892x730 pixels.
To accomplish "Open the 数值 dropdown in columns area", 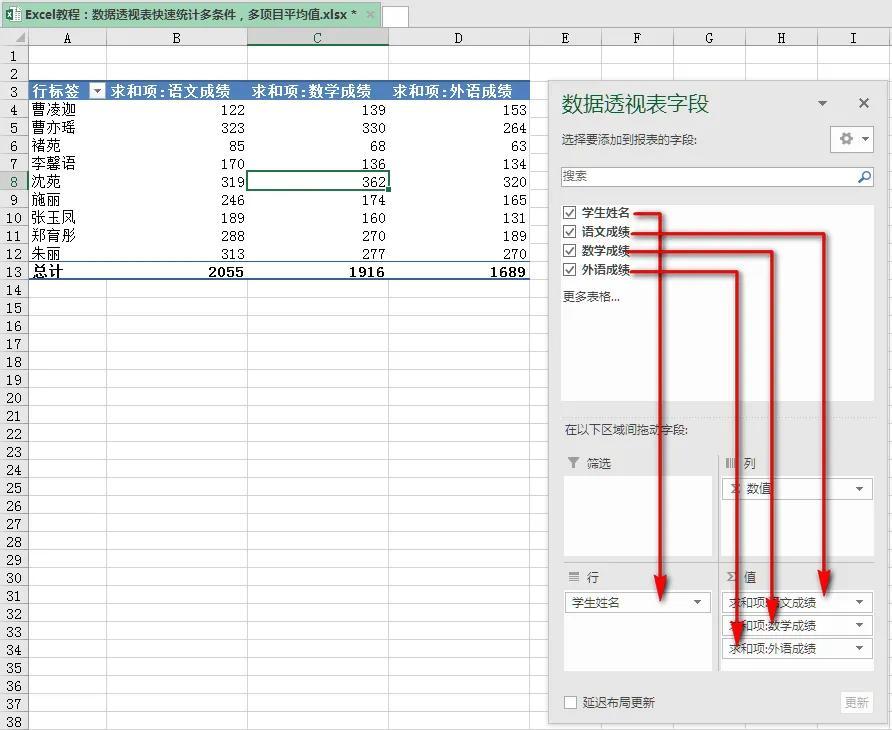I will coord(860,489).
